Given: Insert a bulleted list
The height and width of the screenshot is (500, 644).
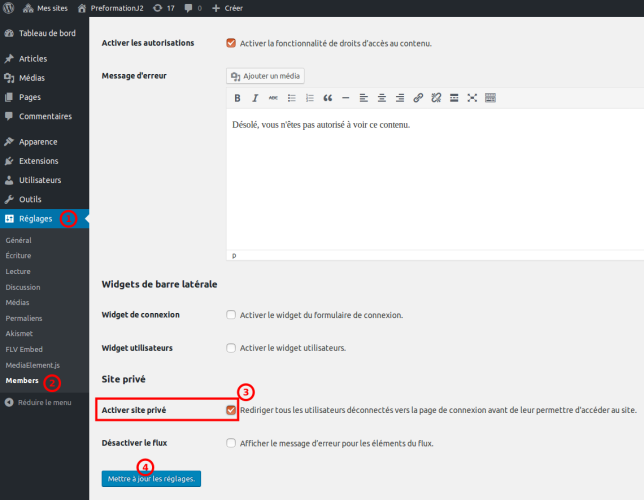Looking at the screenshot, I should (x=291, y=98).
